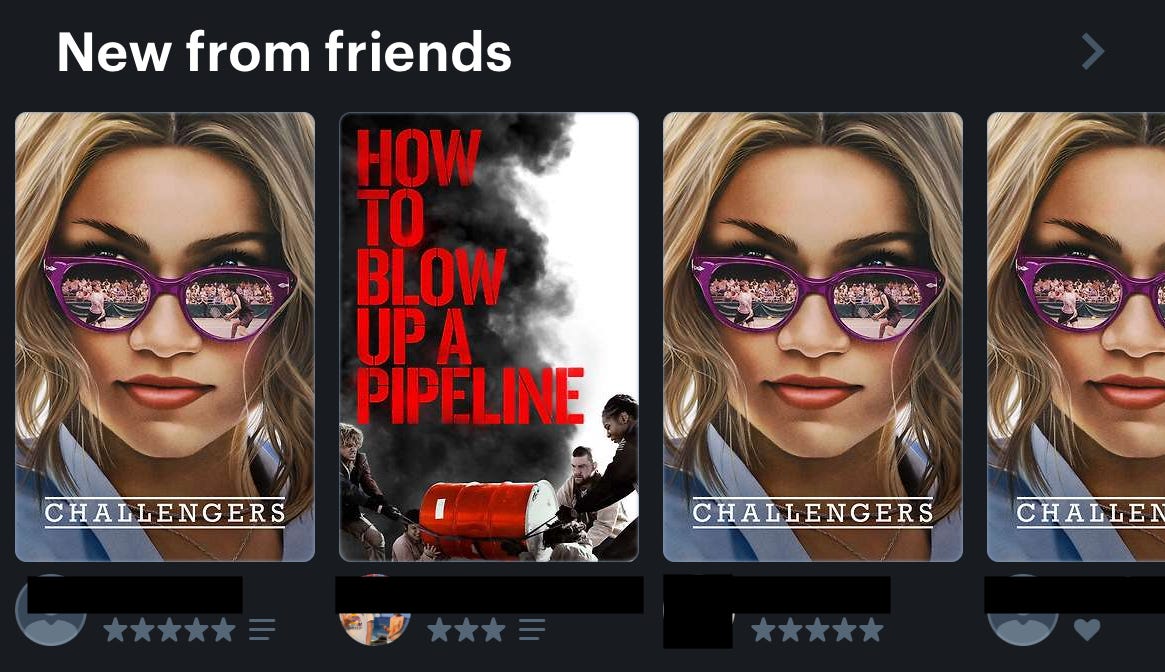
Task: Open the How to Blow Up a Pipeline poster
Action: pos(489,337)
